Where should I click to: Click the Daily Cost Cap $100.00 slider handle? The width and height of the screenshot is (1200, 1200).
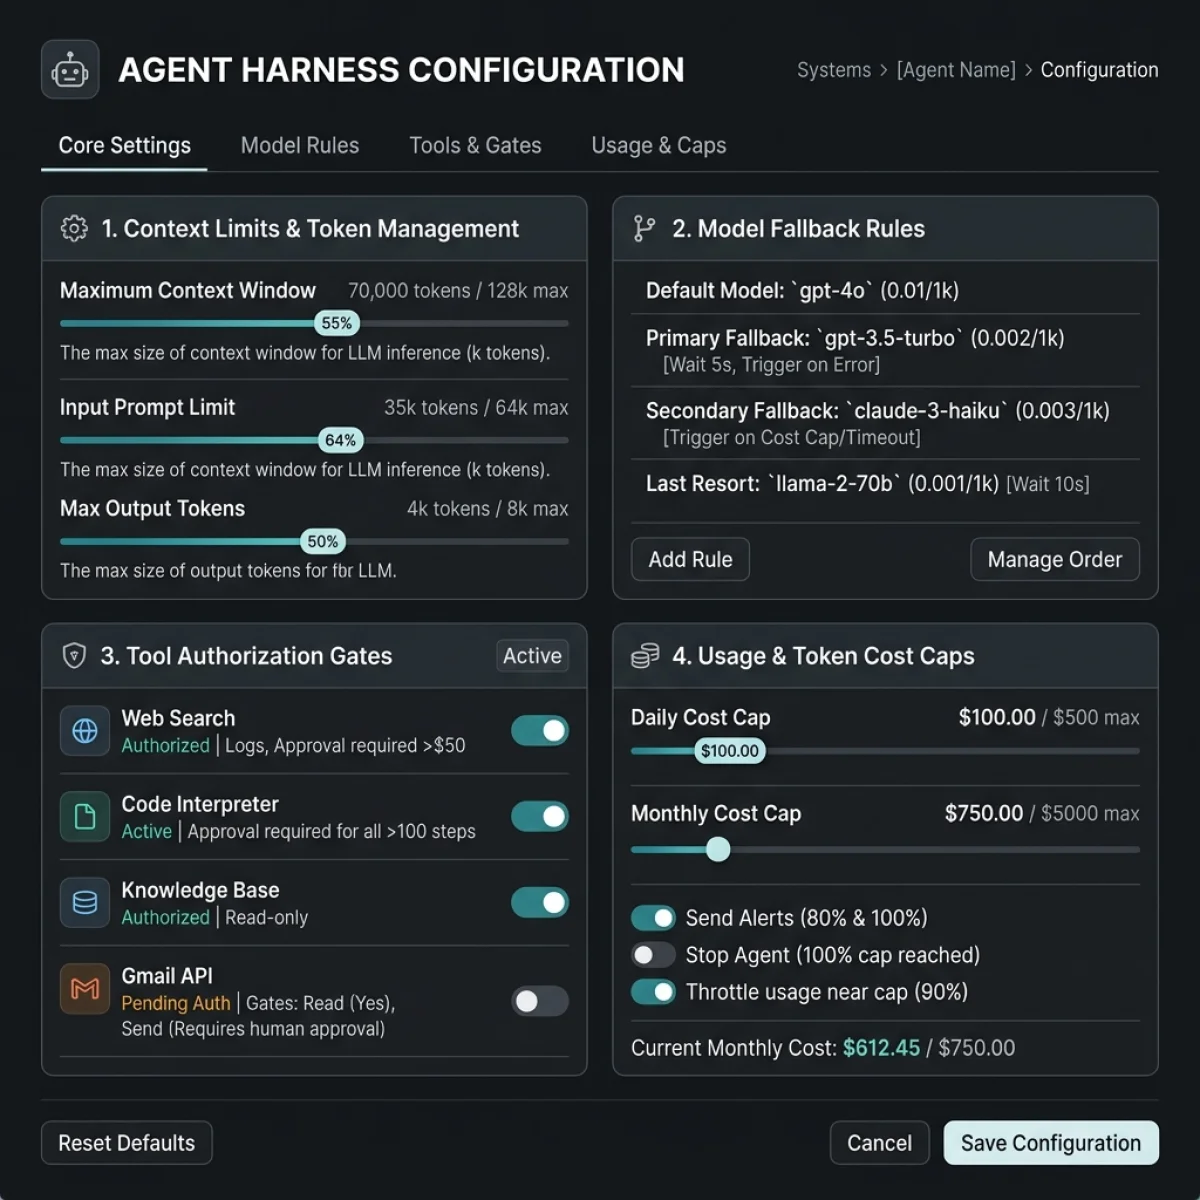730,751
